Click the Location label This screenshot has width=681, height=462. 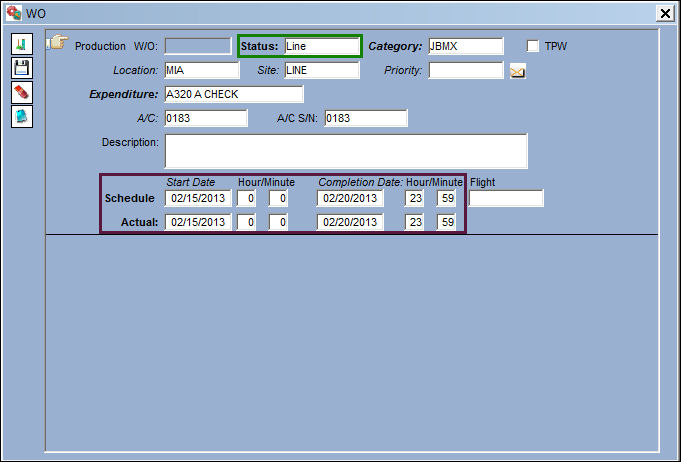tap(136, 70)
